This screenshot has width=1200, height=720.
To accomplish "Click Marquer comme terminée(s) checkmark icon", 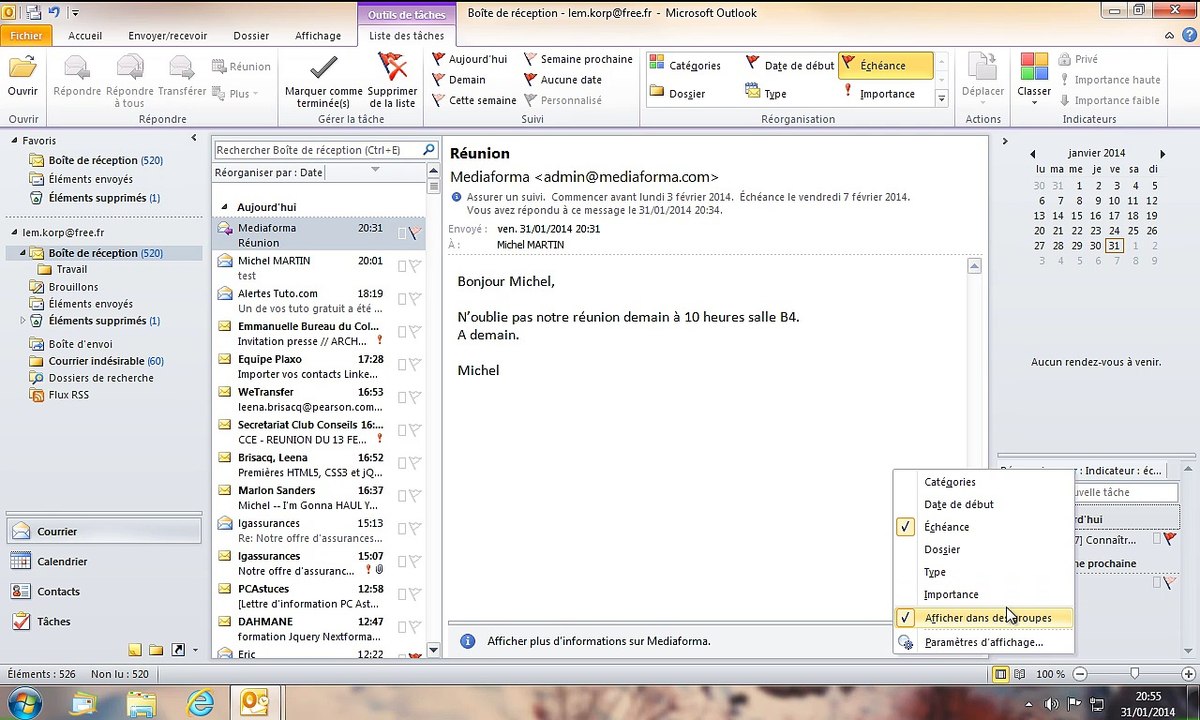I will 323,68.
